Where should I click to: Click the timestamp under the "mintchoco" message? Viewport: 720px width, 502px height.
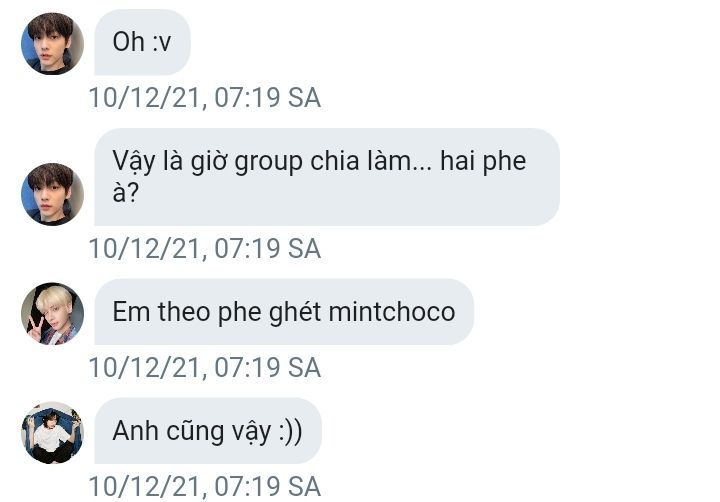point(205,367)
